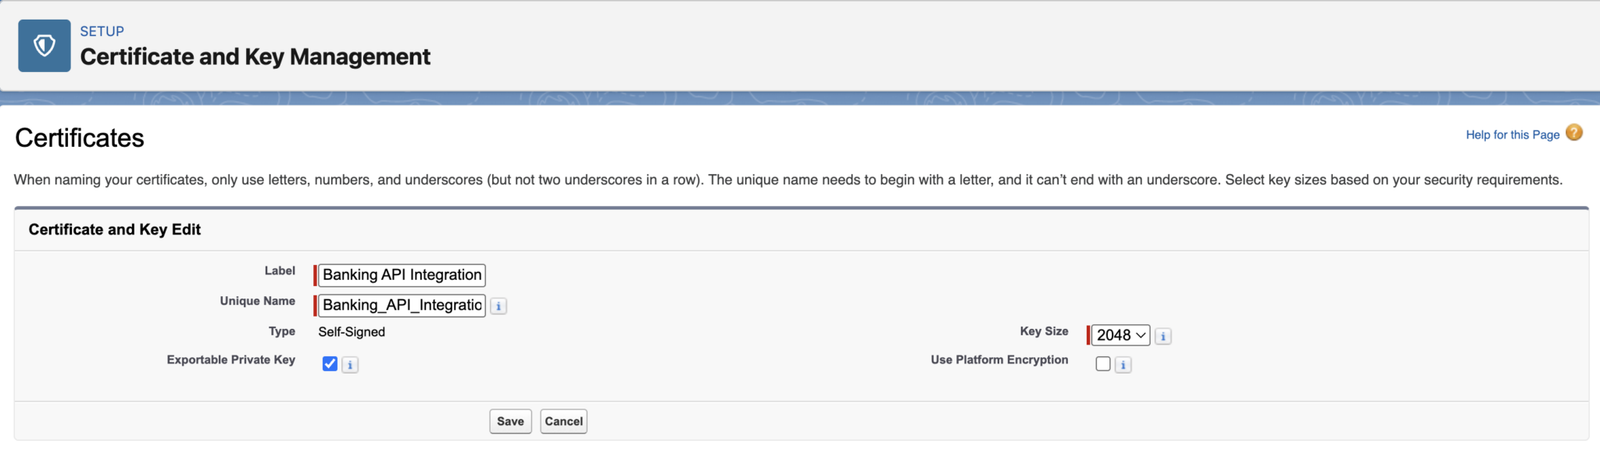Cancel the certificate edit
This screenshot has width=1600, height=458.
(564, 421)
